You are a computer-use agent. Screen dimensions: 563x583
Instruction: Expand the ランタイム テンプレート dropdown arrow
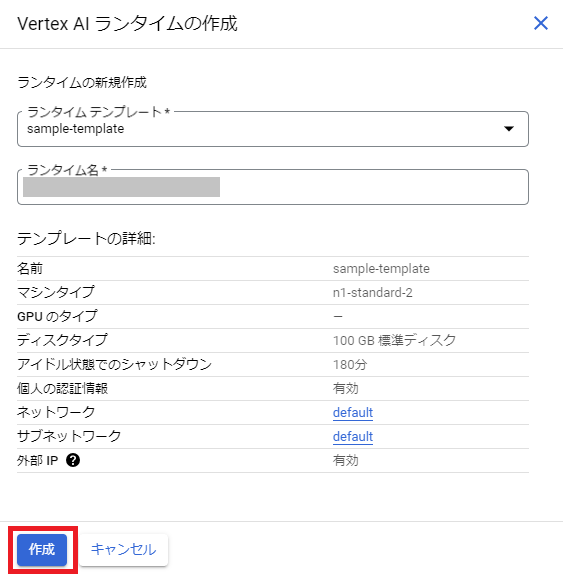509,129
